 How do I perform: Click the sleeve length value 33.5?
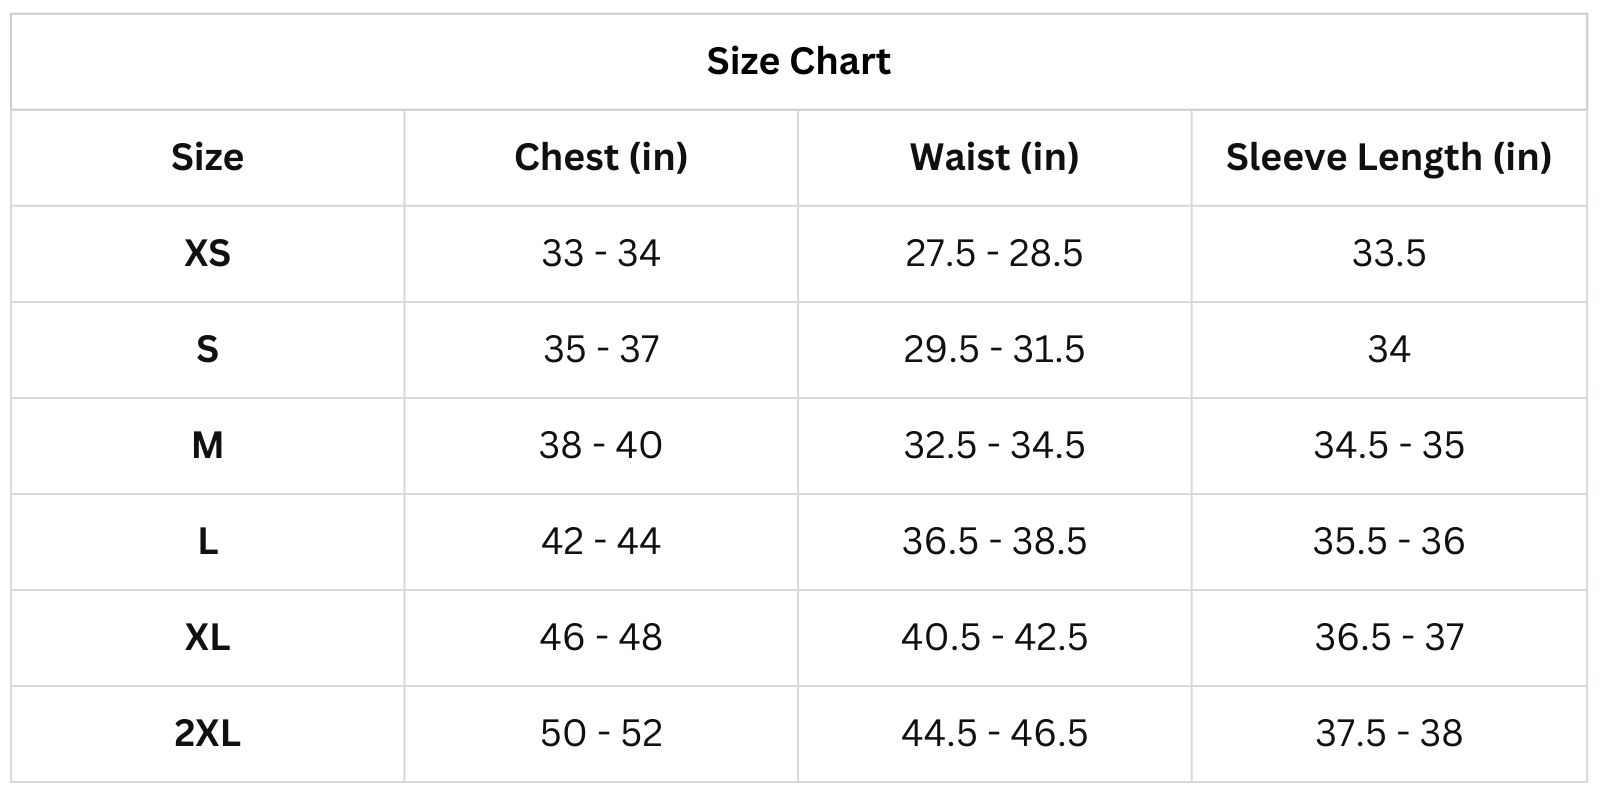click(1388, 254)
